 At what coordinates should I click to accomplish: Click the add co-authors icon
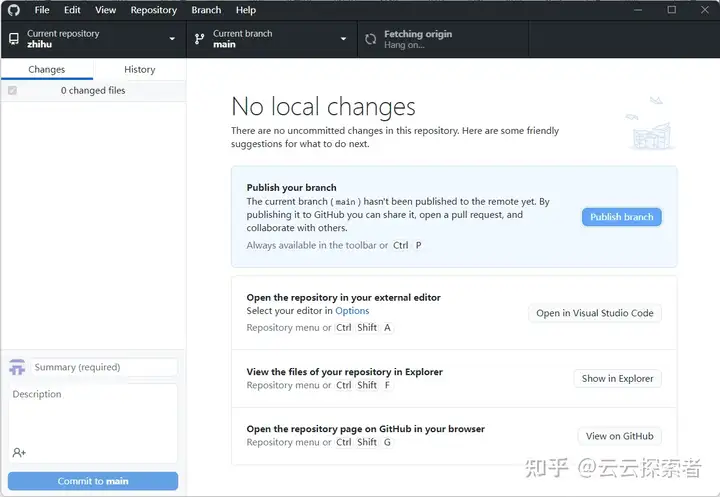19,452
